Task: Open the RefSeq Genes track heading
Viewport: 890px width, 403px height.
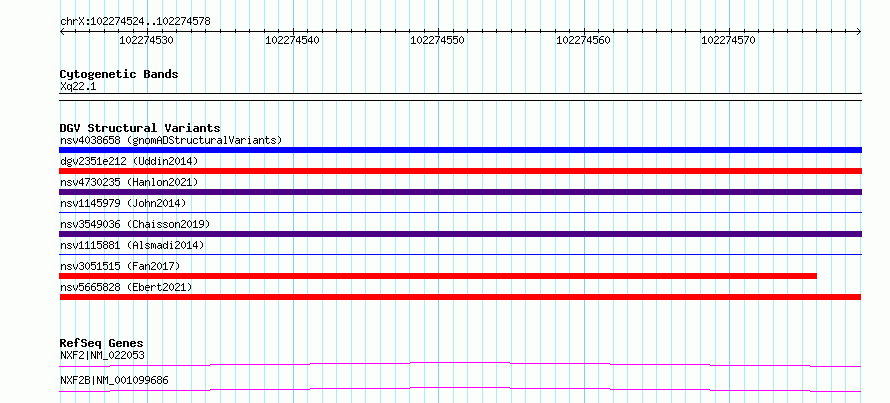Action: [102, 343]
